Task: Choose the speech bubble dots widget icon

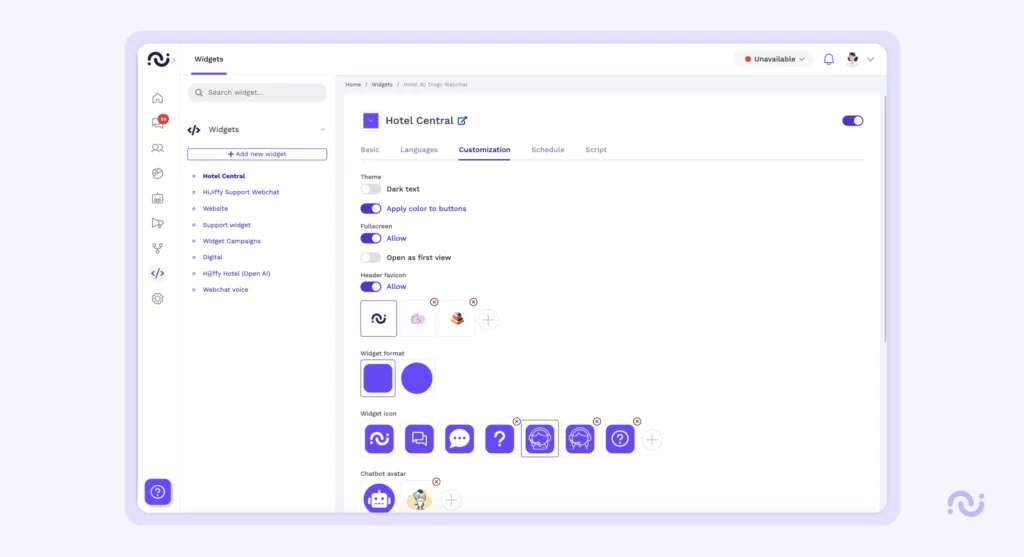Action: 459,439
